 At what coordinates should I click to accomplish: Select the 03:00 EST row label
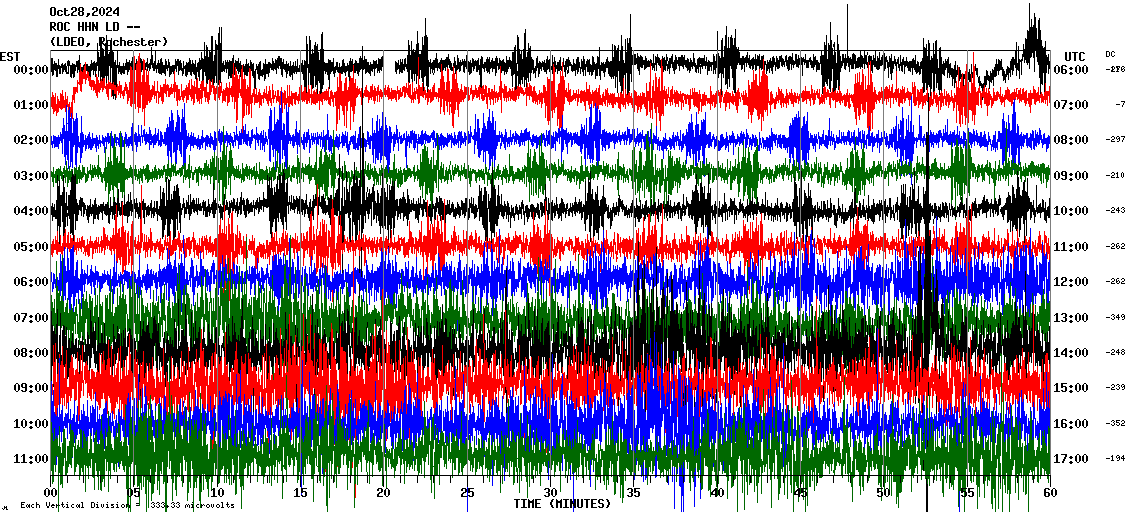pyautogui.click(x=31, y=176)
